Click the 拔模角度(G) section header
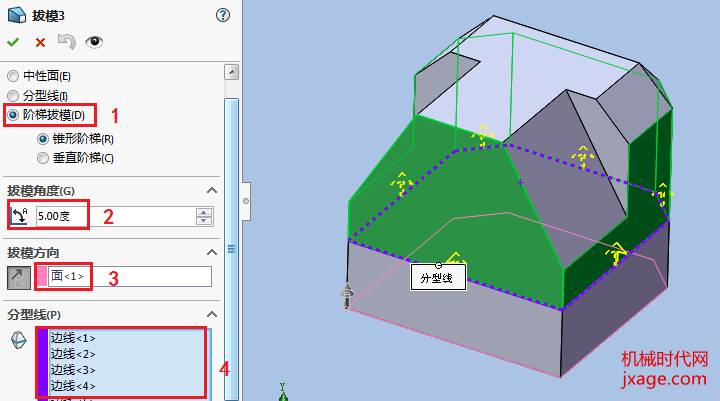The height and width of the screenshot is (401, 720). pos(41,191)
